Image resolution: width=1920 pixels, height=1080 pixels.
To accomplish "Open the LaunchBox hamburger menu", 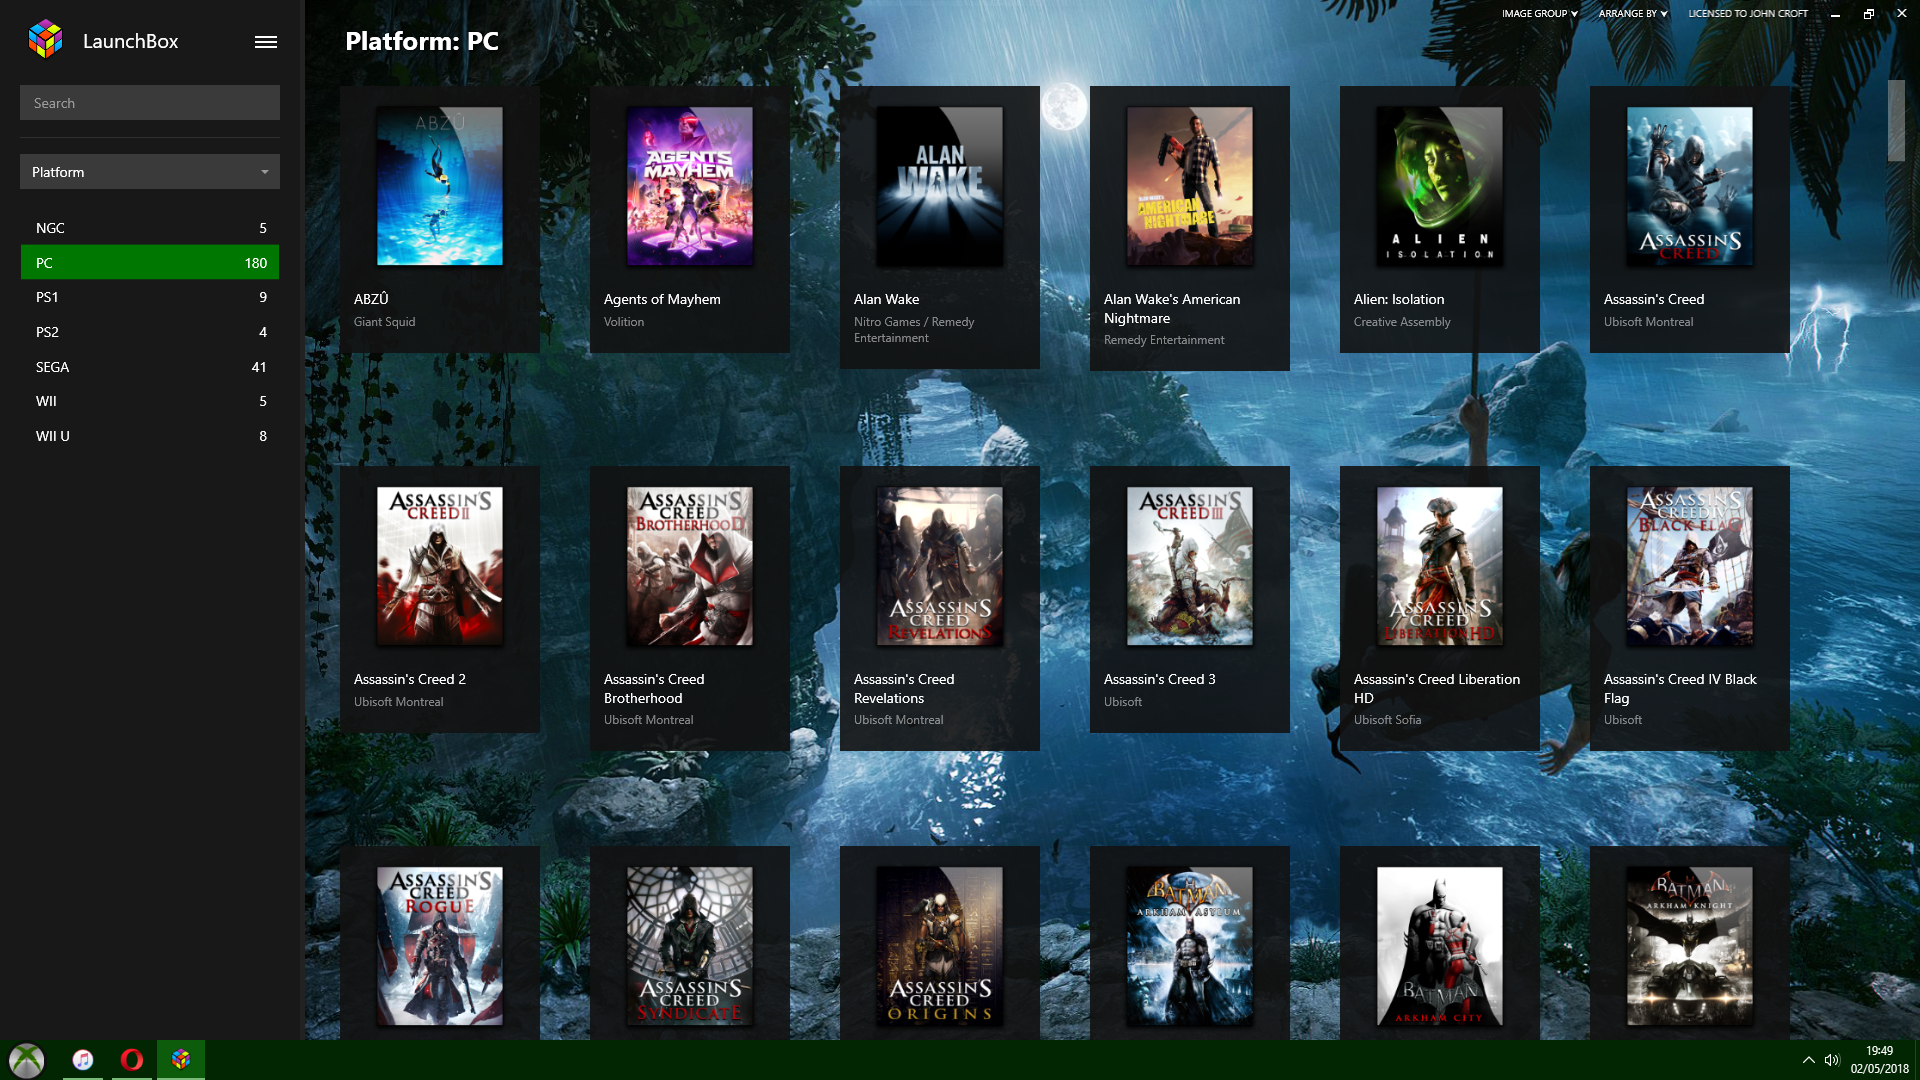I will [x=265, y=42].
